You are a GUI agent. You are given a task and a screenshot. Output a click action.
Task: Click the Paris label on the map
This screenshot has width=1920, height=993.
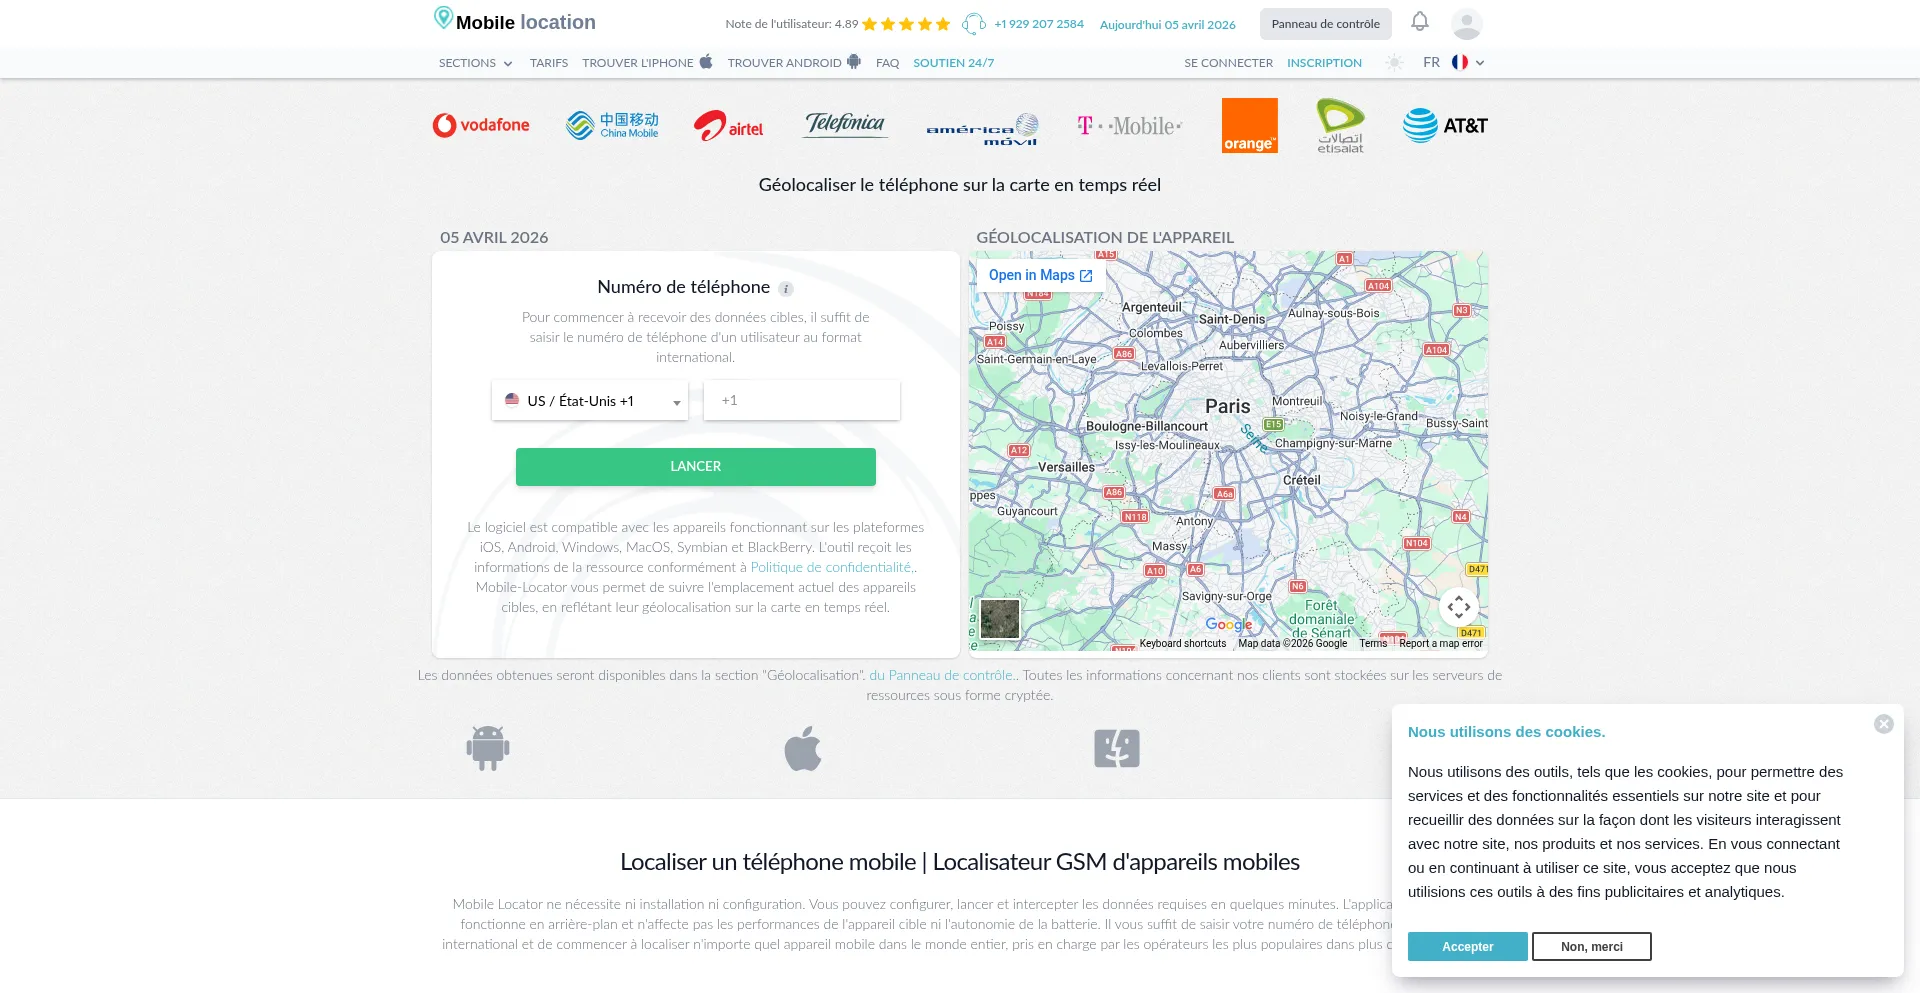click(x=1228, y=406)
